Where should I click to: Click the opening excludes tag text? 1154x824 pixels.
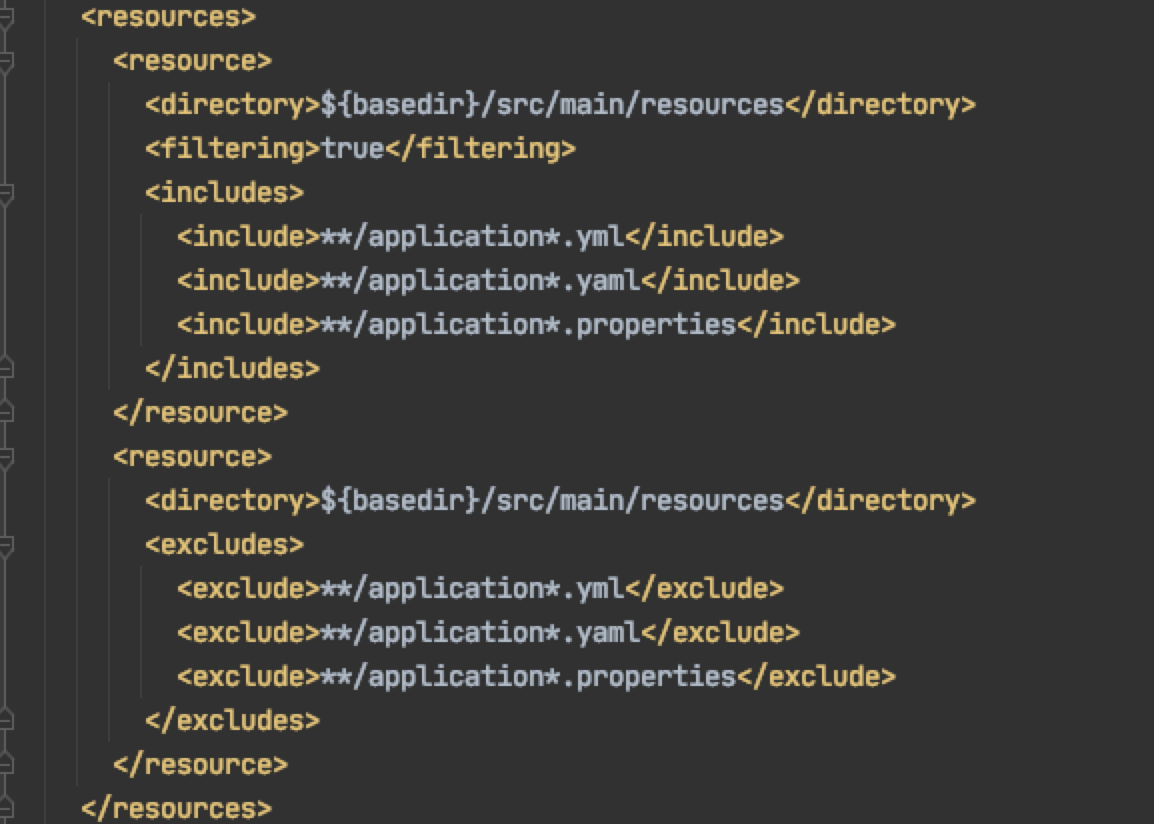pos(224,545)
